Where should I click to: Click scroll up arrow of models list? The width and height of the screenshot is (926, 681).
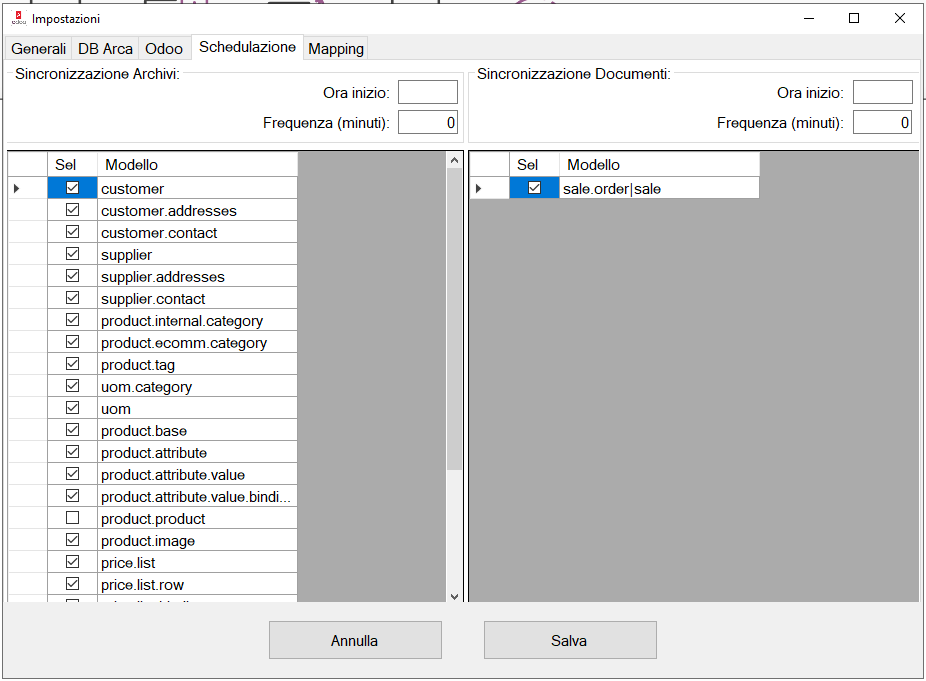pyautogui.click(x=455, y=160)
